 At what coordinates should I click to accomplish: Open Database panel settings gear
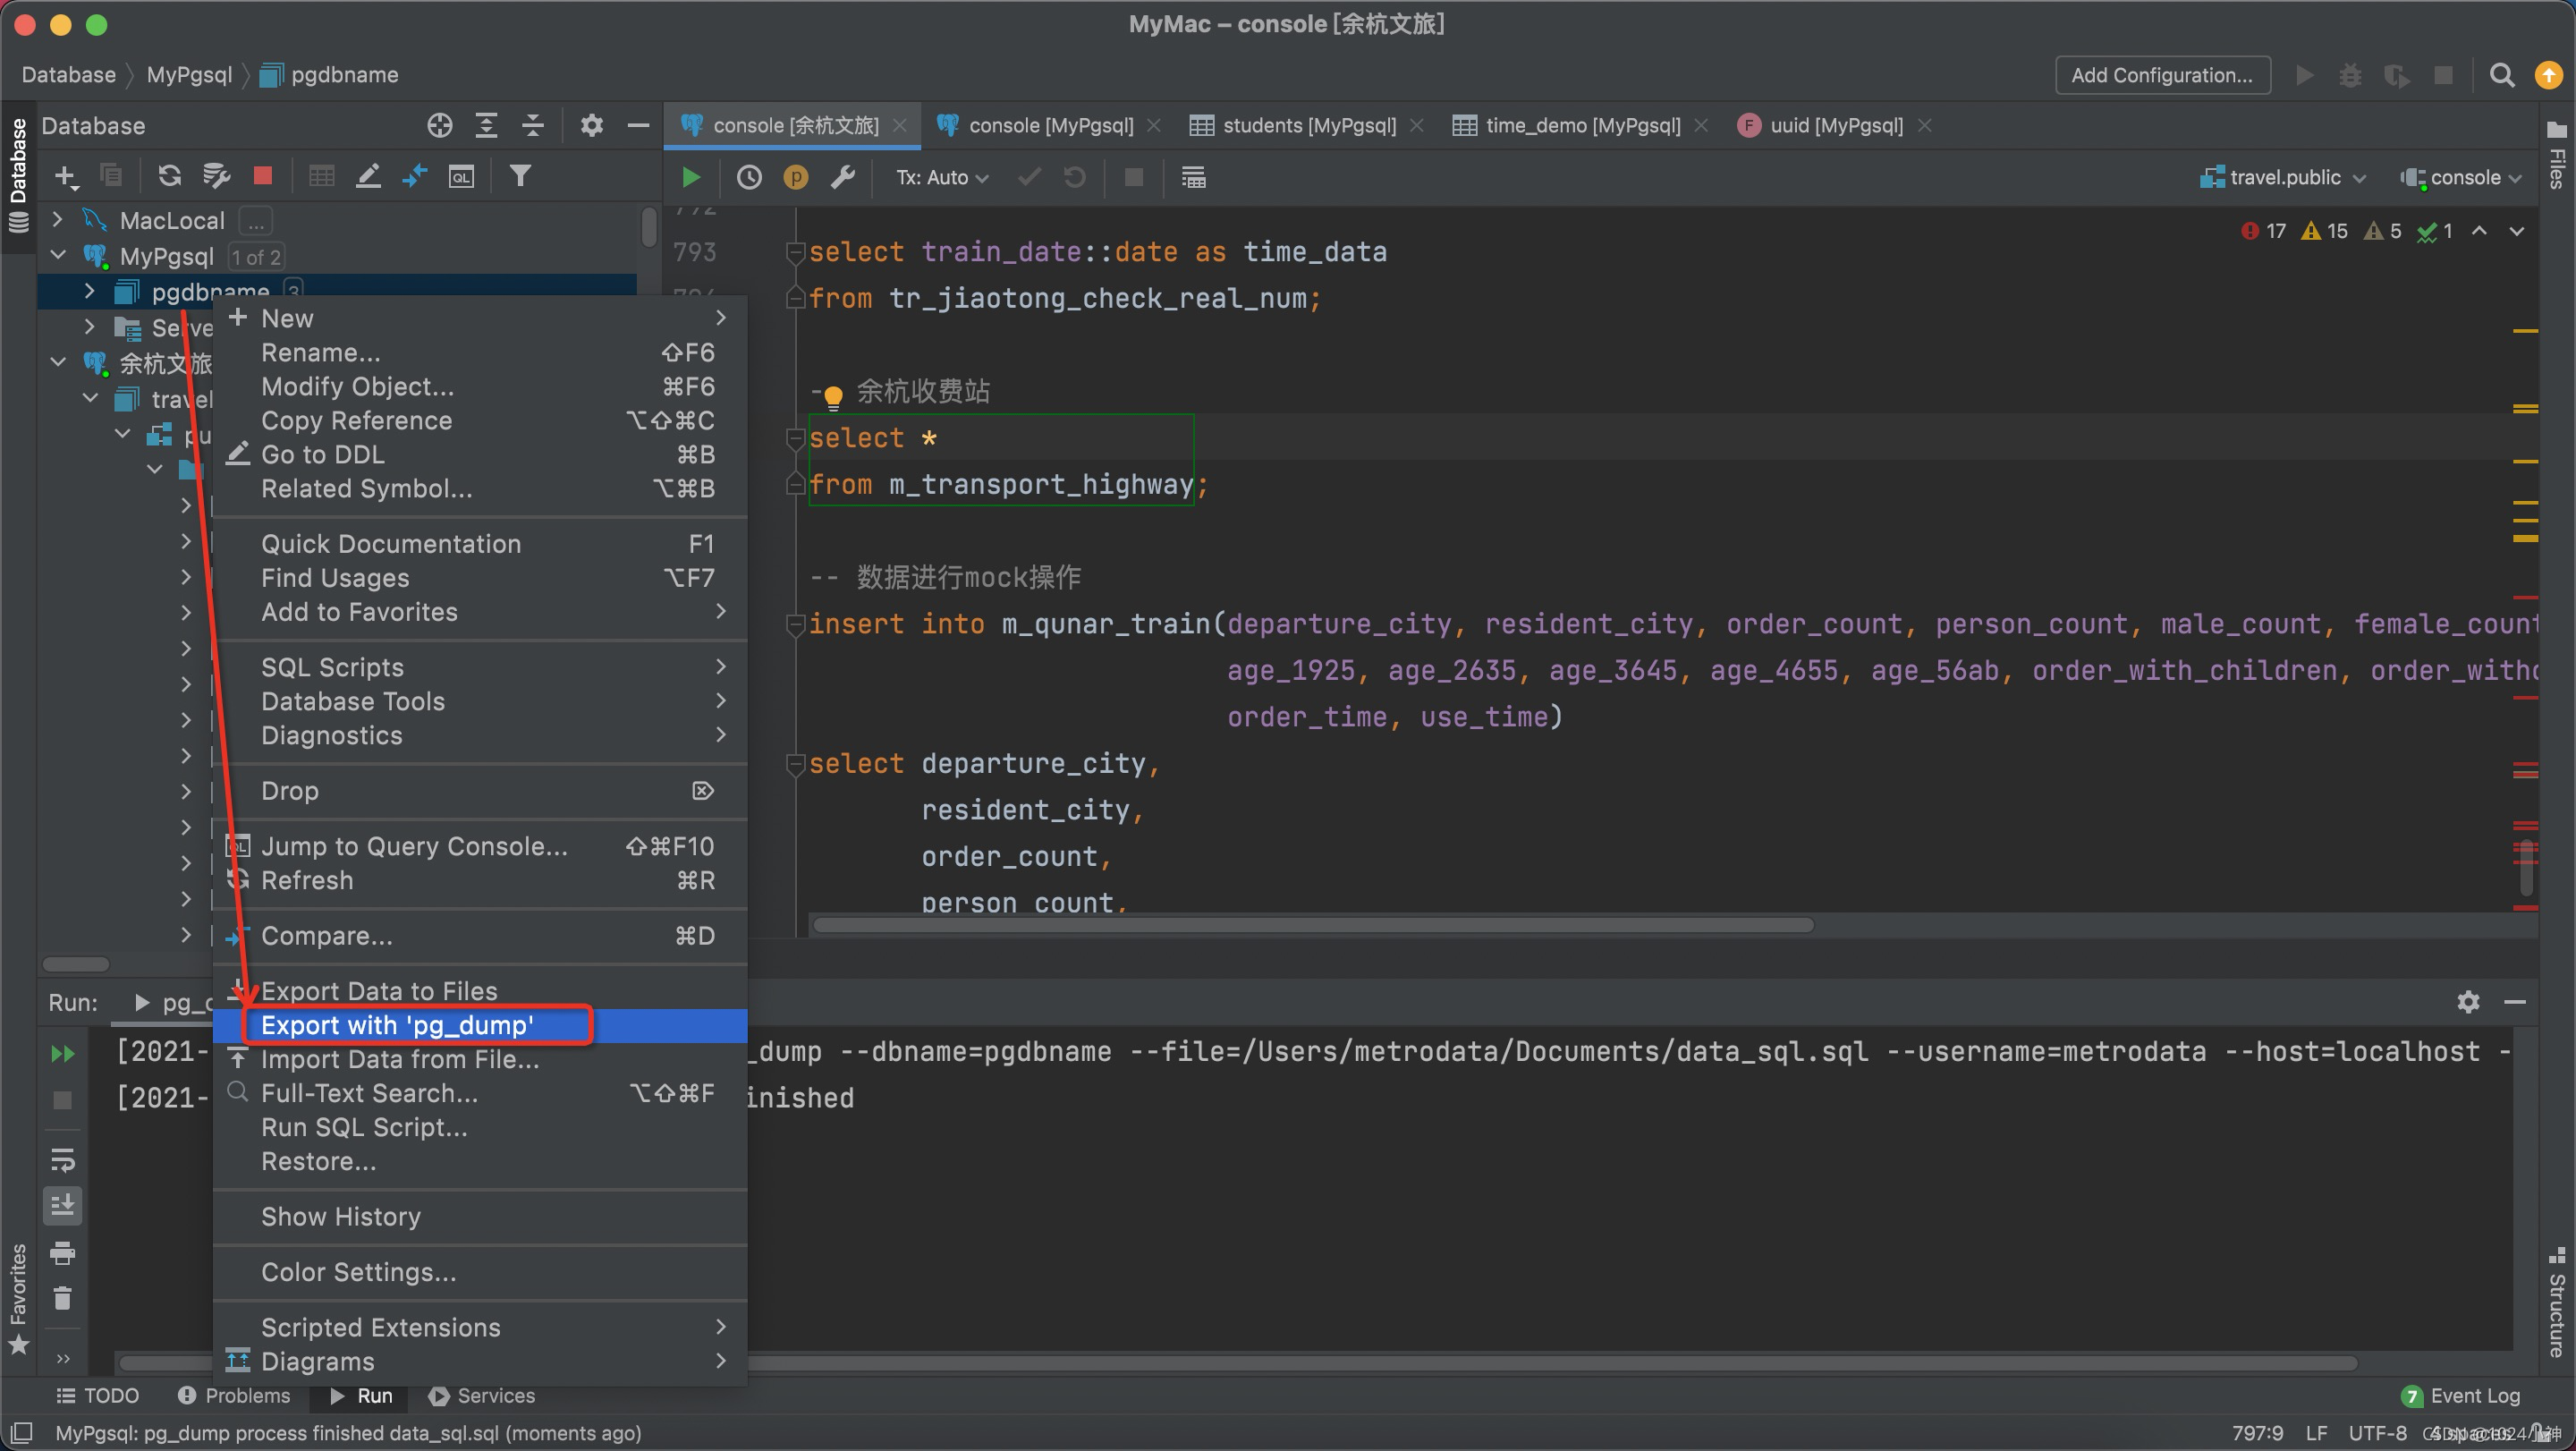[592, 125]
